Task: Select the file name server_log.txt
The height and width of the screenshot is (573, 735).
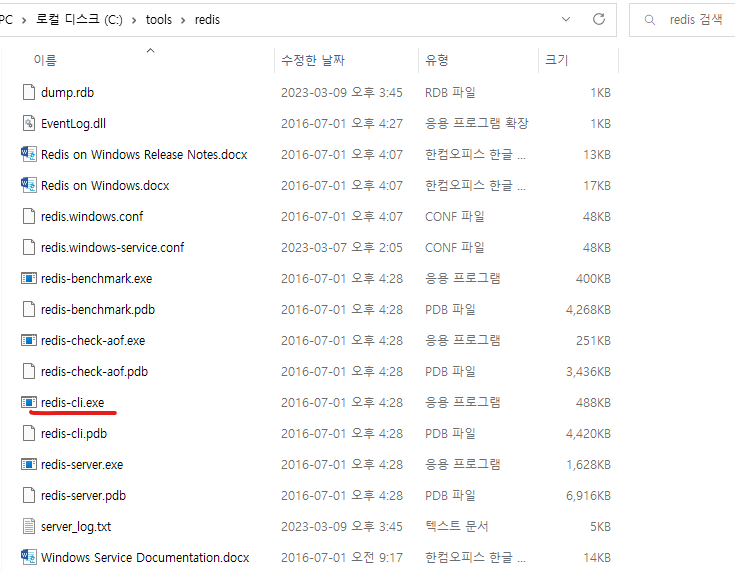Action: [76, 526]
